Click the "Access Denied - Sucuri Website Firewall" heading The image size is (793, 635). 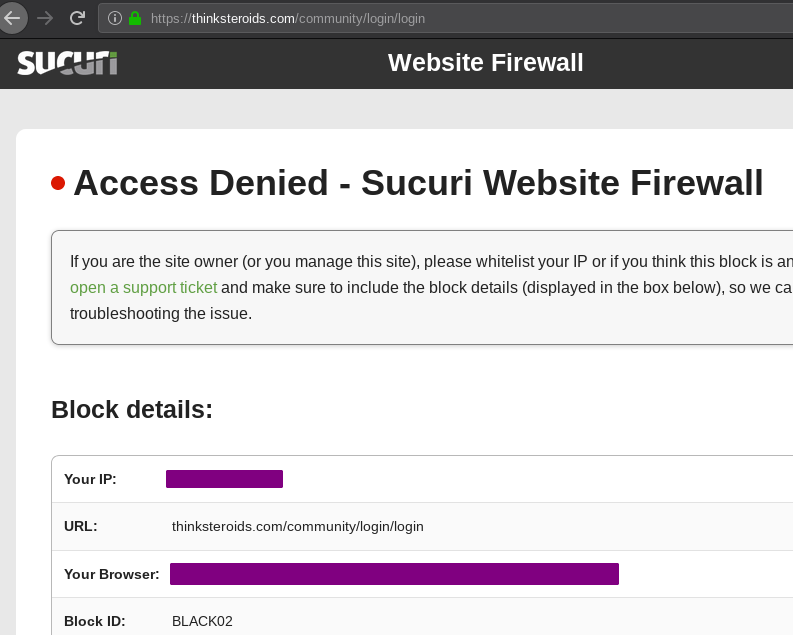coord(418,183)
